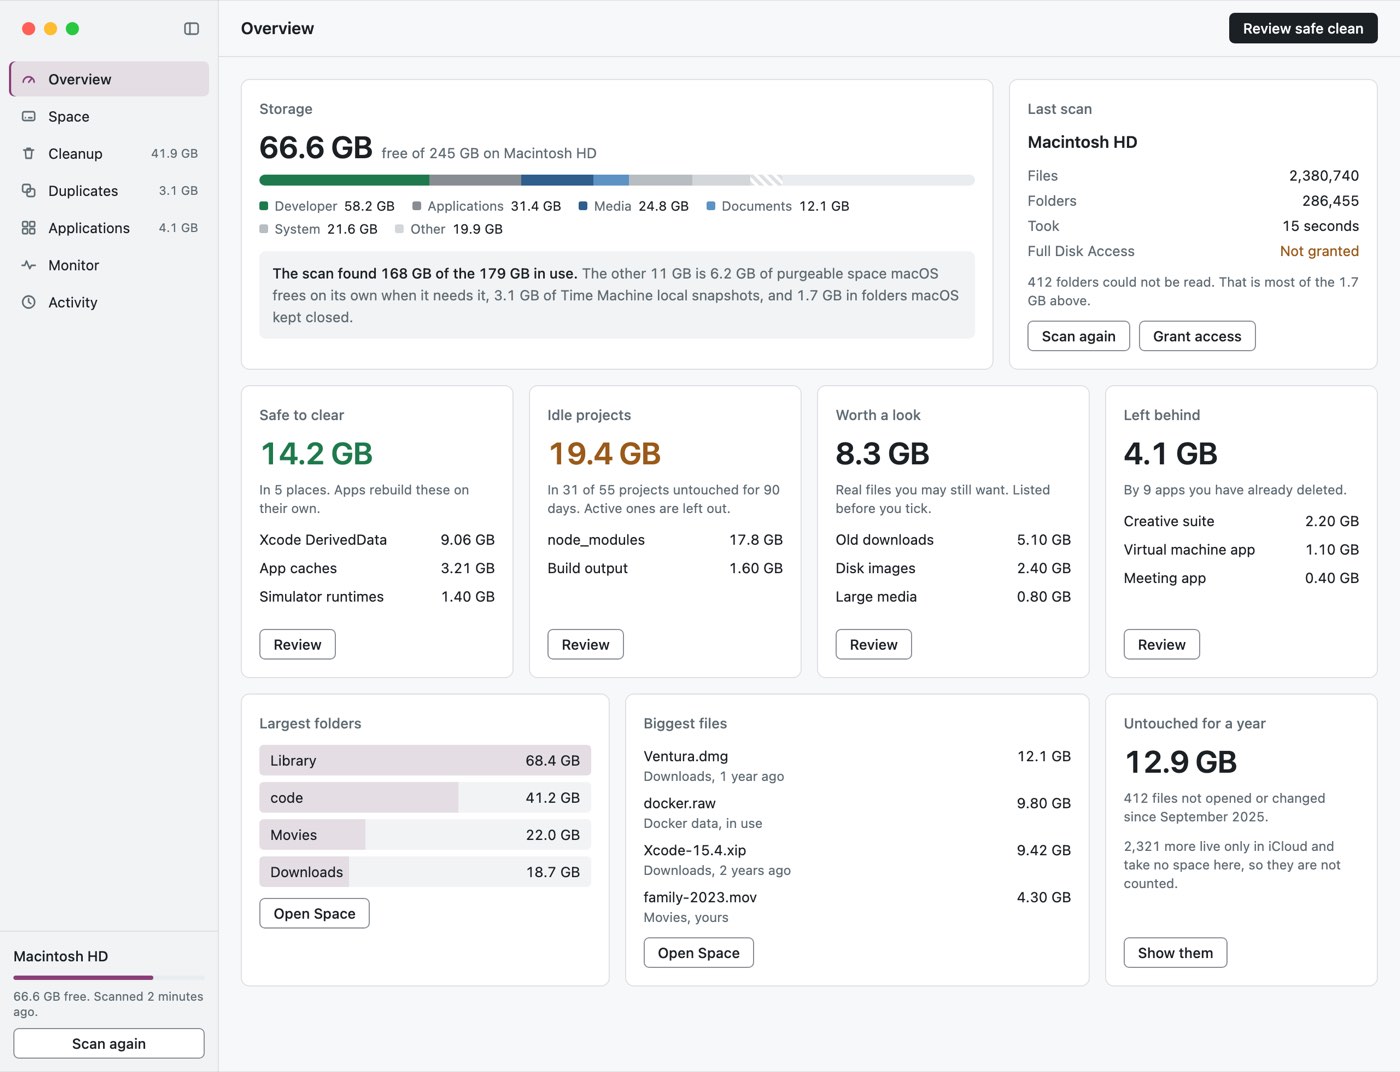
Task: Click the Ventura.dmg file entry
Action: click(x=857, y=766)
